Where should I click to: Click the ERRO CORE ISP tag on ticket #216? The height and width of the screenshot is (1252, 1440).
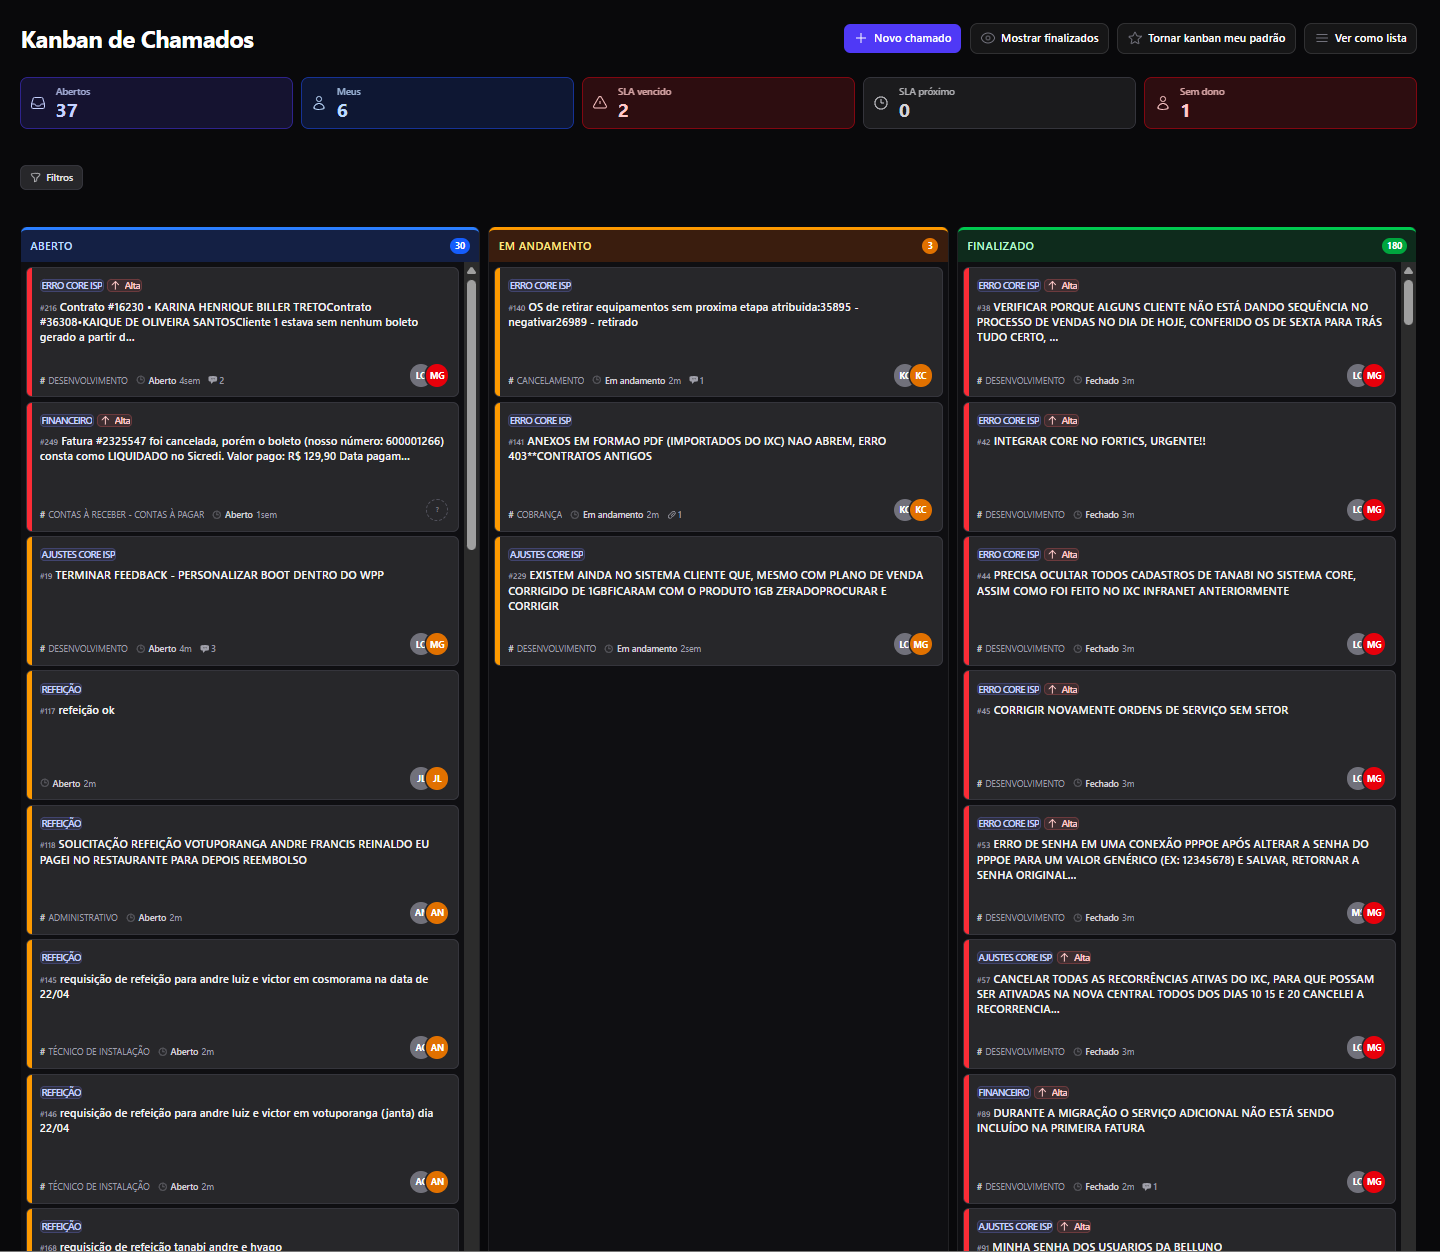pos(72,286)
